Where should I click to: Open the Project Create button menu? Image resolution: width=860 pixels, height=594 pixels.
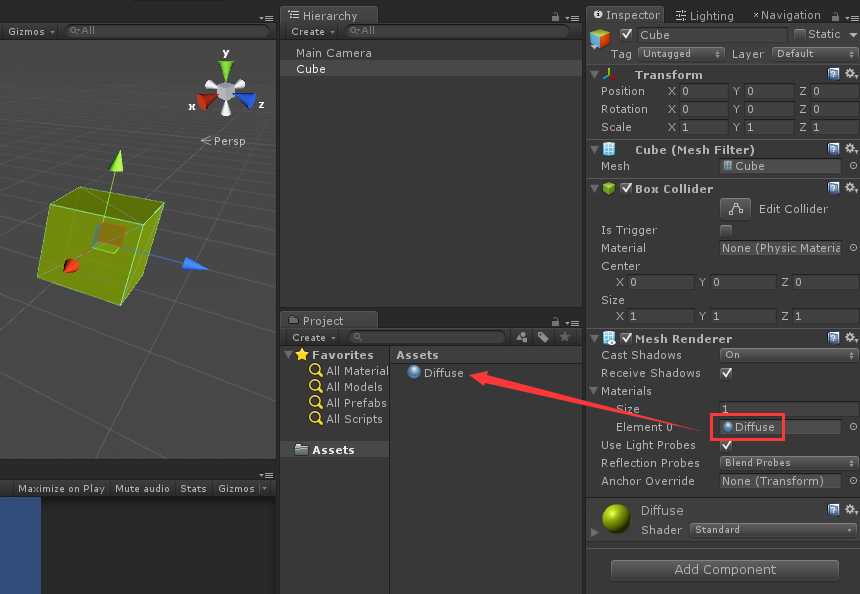[314, 337]
